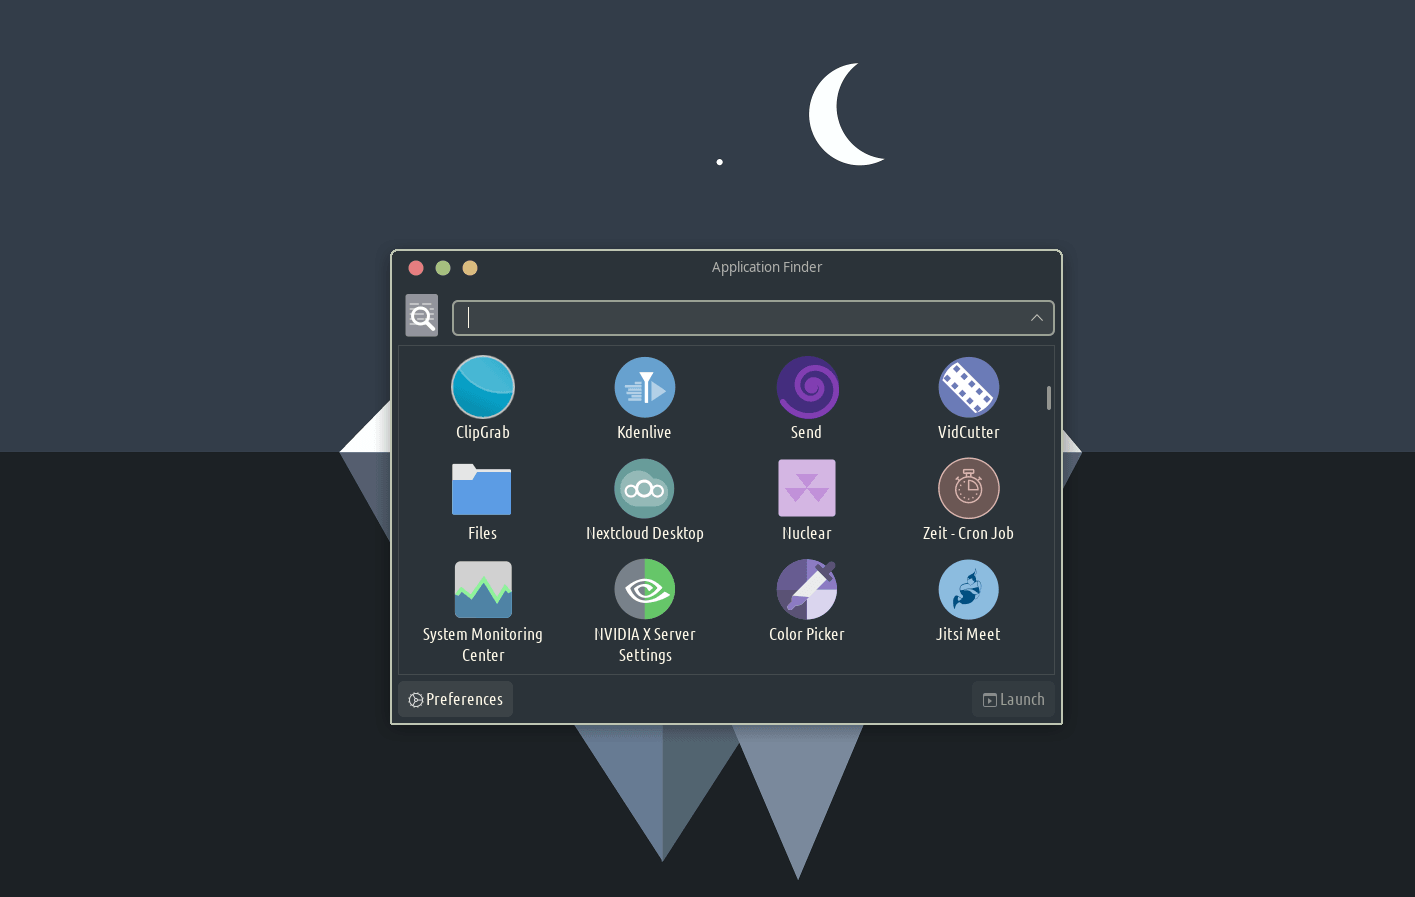Screen dimensions: 1415x897
Task: Launch the Kdenlive icon
Action: (645, 387)
